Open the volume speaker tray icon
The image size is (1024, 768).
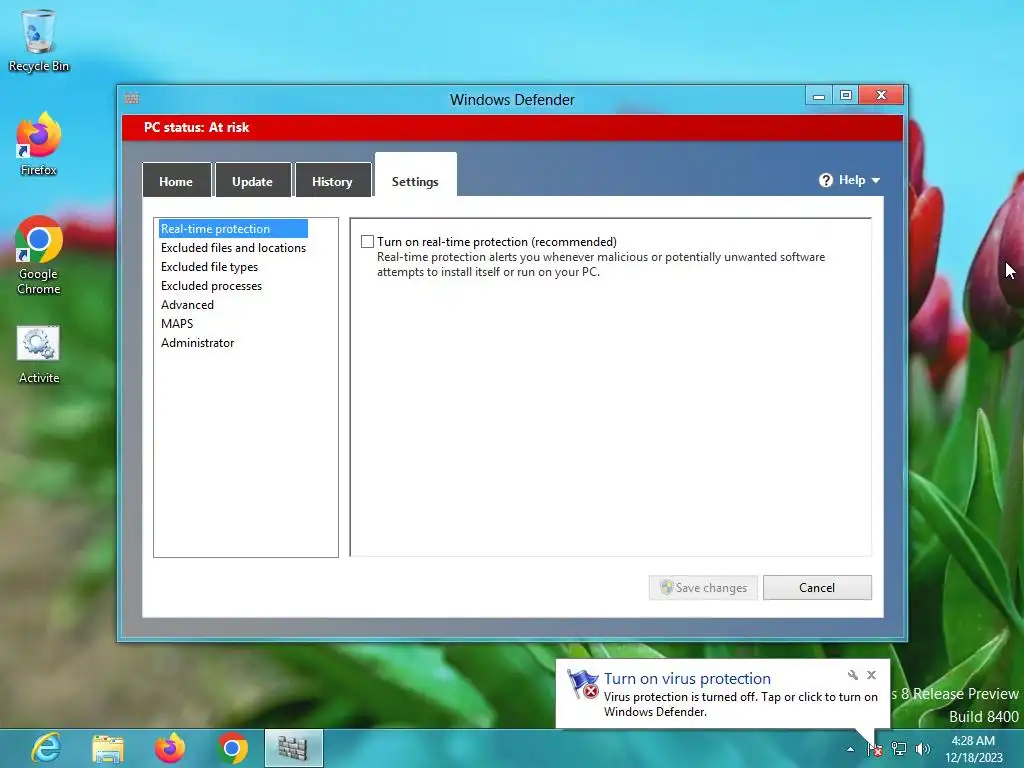pos(922,749)
